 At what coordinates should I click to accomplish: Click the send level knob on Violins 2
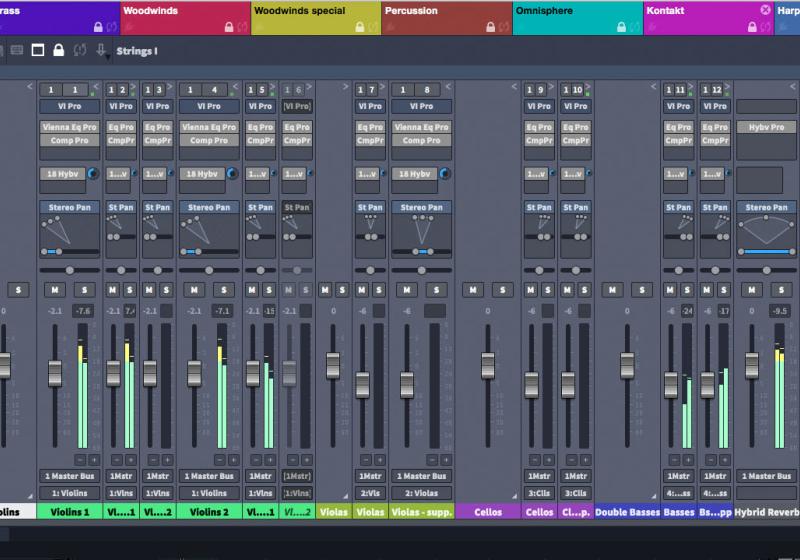click(233, 174)
